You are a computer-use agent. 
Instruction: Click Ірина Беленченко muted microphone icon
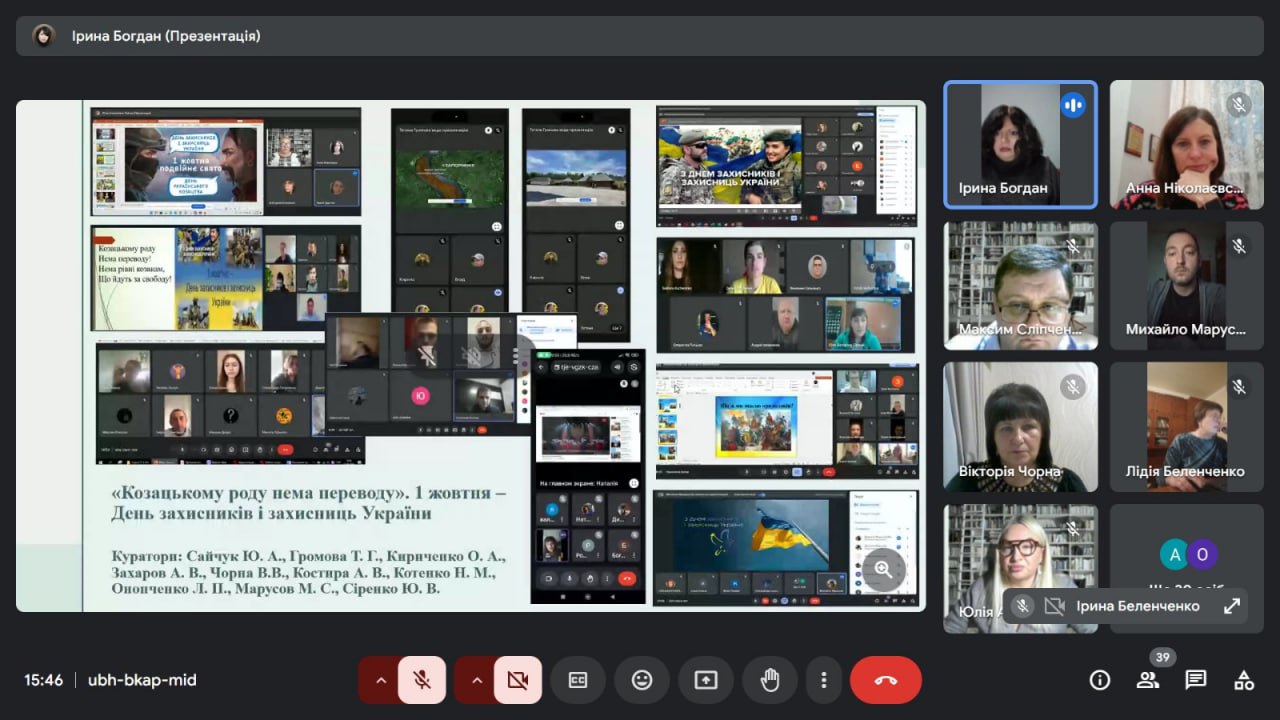1022,606
